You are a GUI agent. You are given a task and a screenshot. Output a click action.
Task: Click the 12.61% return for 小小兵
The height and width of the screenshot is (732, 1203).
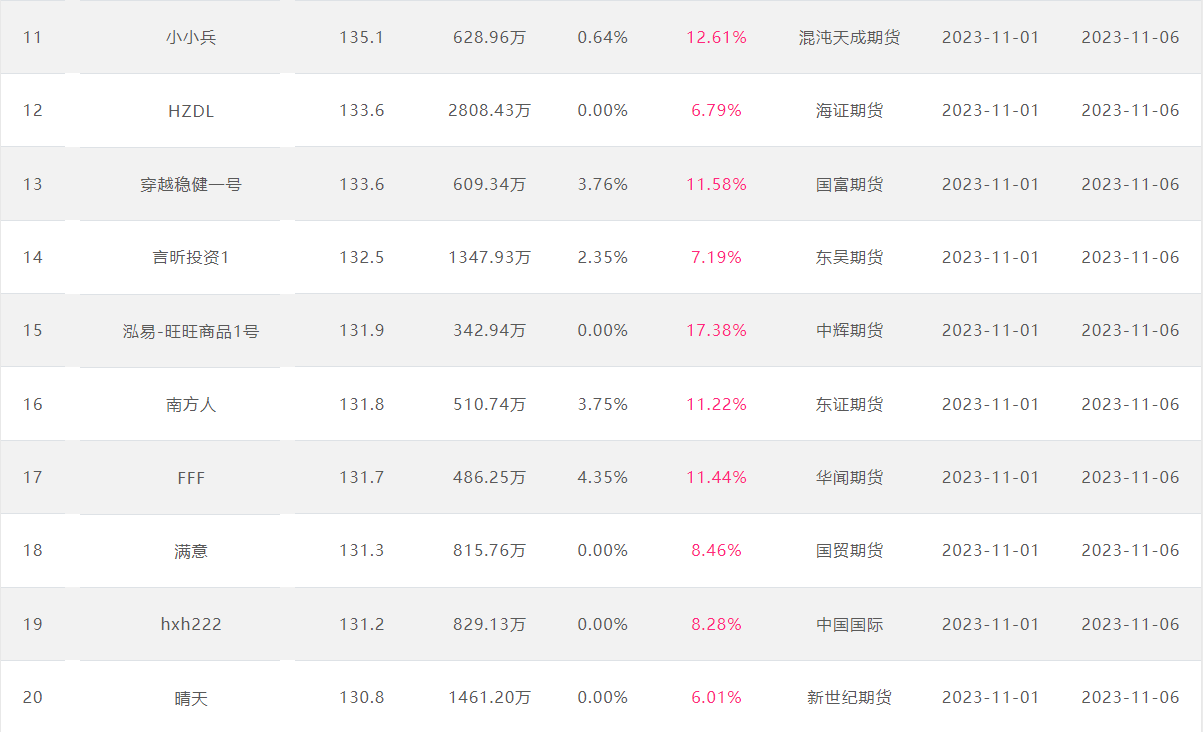click(x=716, y=38)
